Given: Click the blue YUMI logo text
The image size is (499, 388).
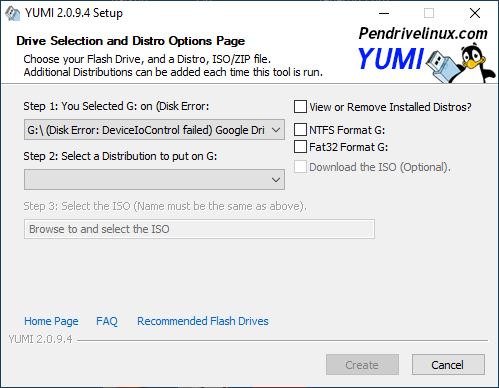Looking at the screenshot, I should click(391, 59).
